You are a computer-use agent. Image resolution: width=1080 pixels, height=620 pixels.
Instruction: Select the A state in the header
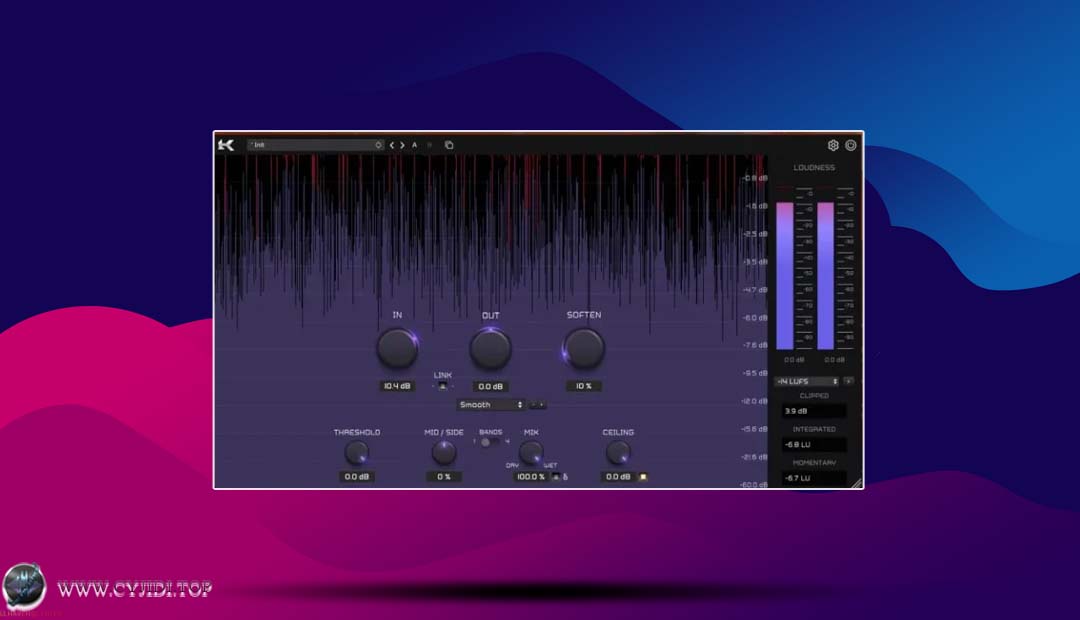click(415, 145)
